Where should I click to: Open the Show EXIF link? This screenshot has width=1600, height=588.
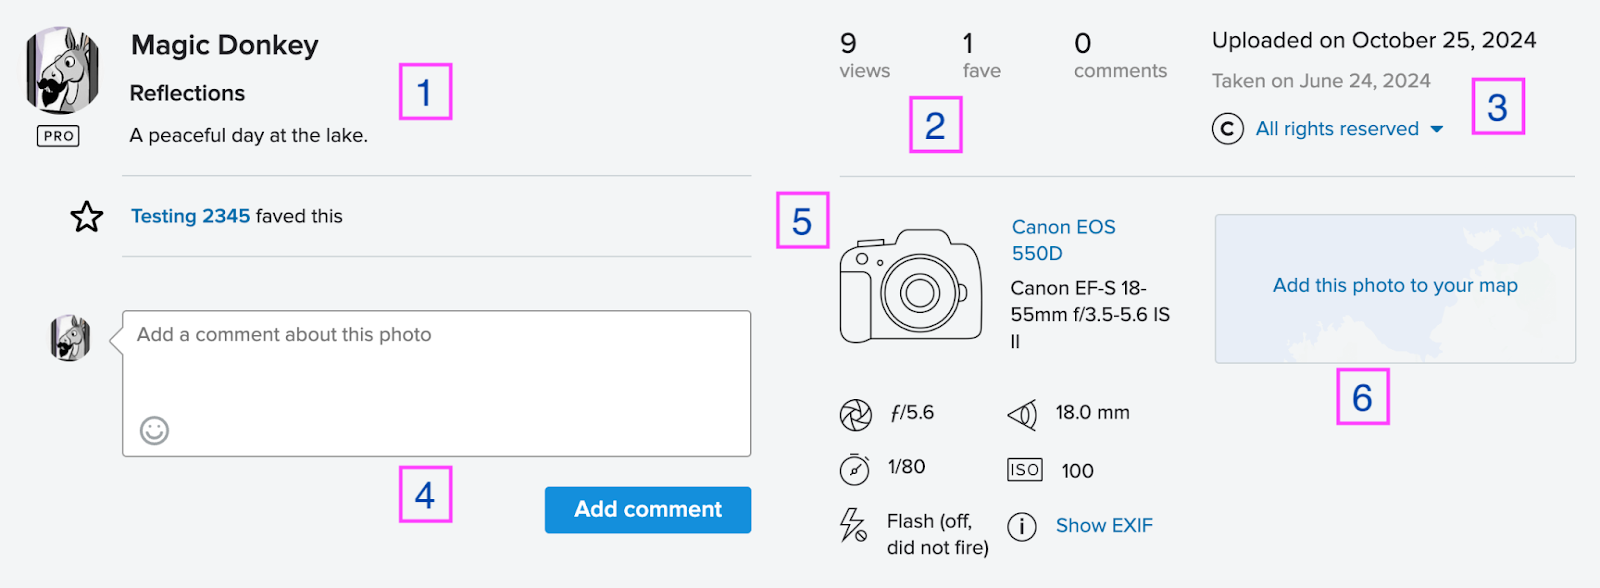[1104, 526]
